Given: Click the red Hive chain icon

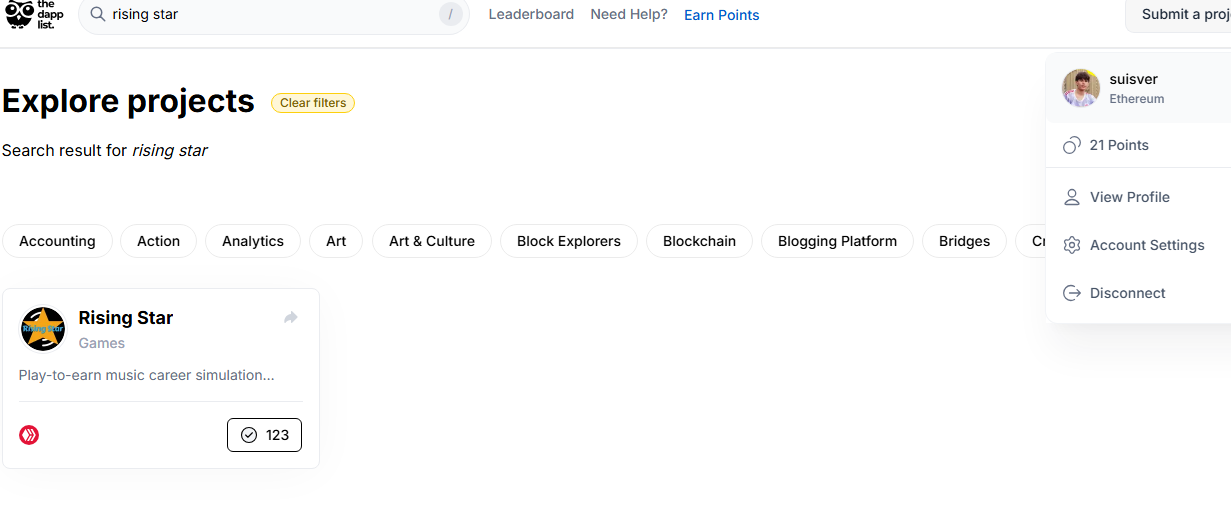Looking at the screenshot, I should click(29, 435).
